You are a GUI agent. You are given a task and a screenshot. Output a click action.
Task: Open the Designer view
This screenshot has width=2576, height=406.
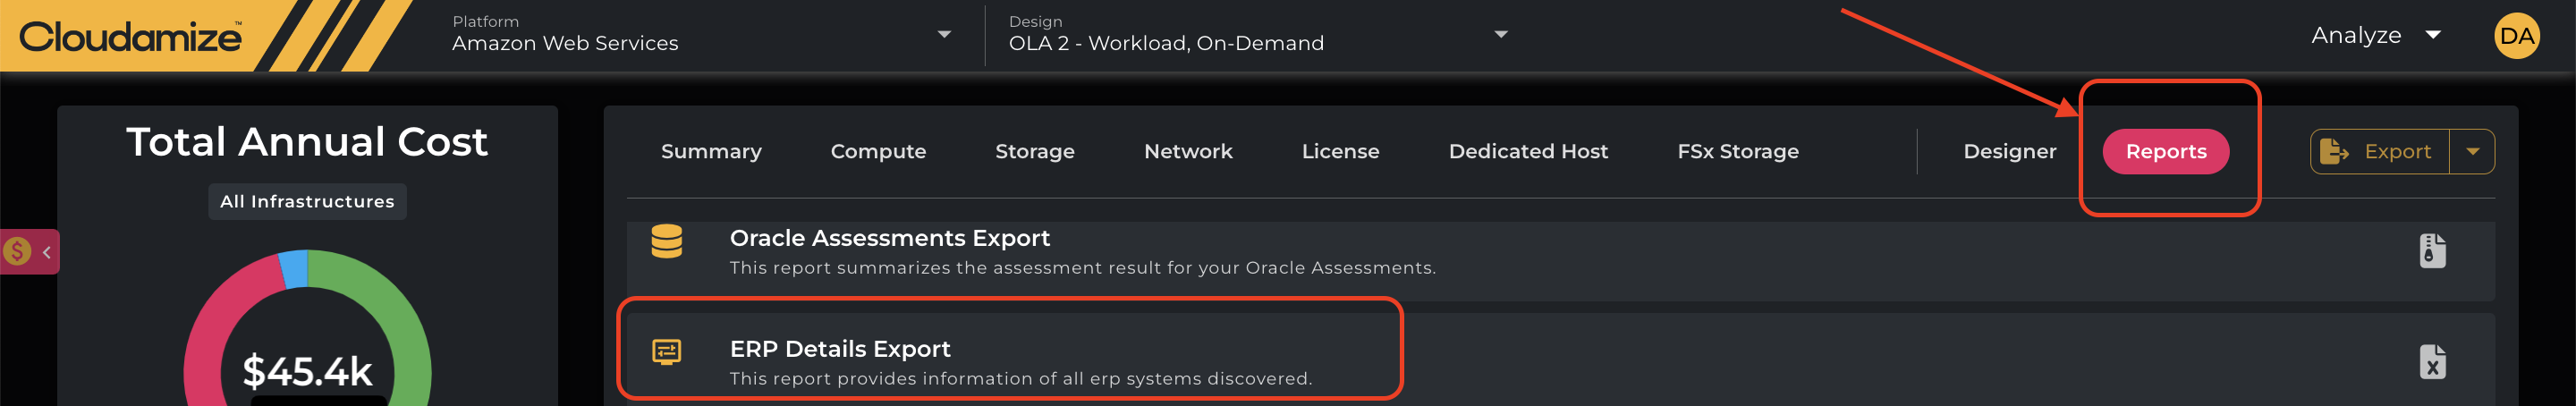click(x=2009, y=152)
